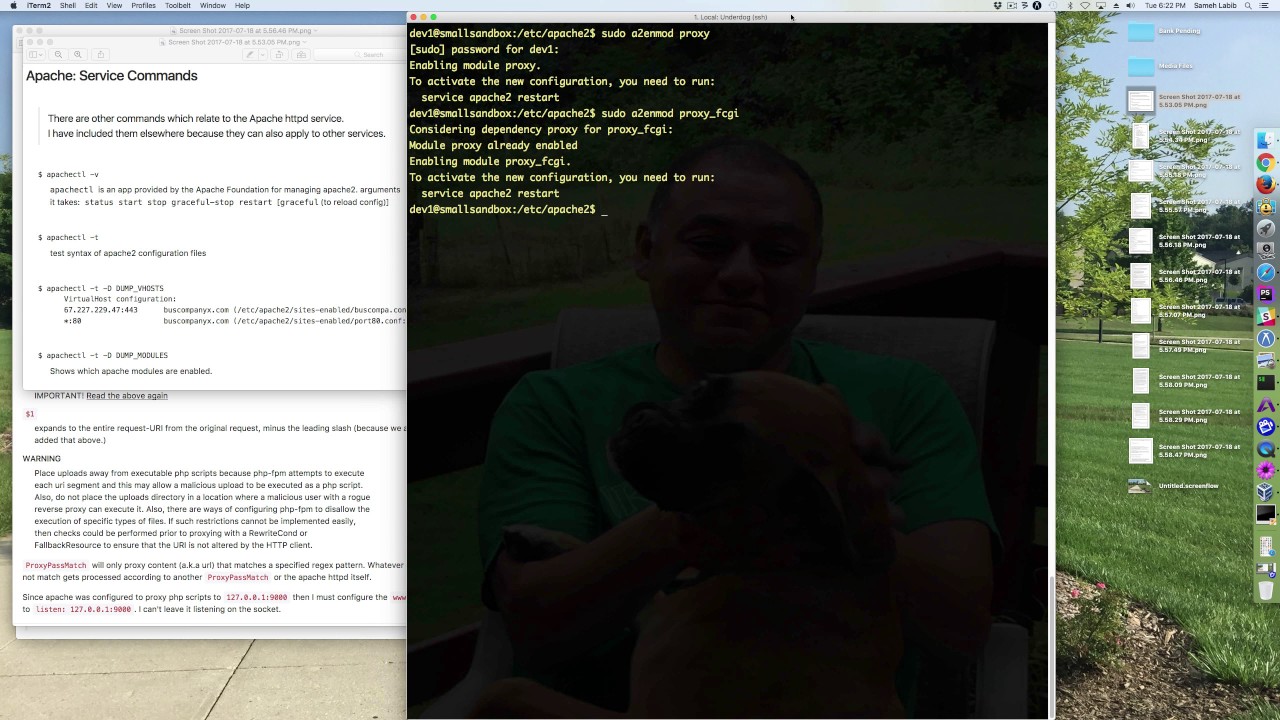The height and width of the screenshot is (720, 1280).
Task: Open the Profiles menu
Action: click(143, 5)
